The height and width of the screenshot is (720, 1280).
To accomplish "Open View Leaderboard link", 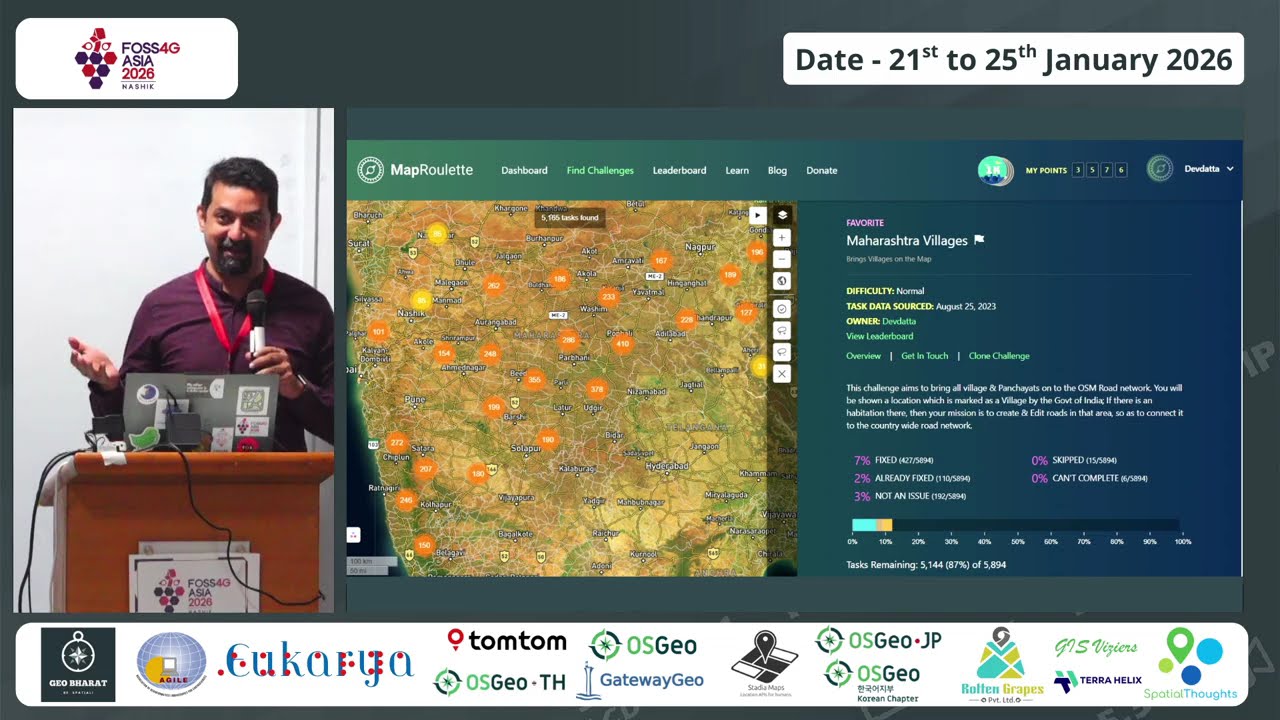I will (x=880, y=336).
